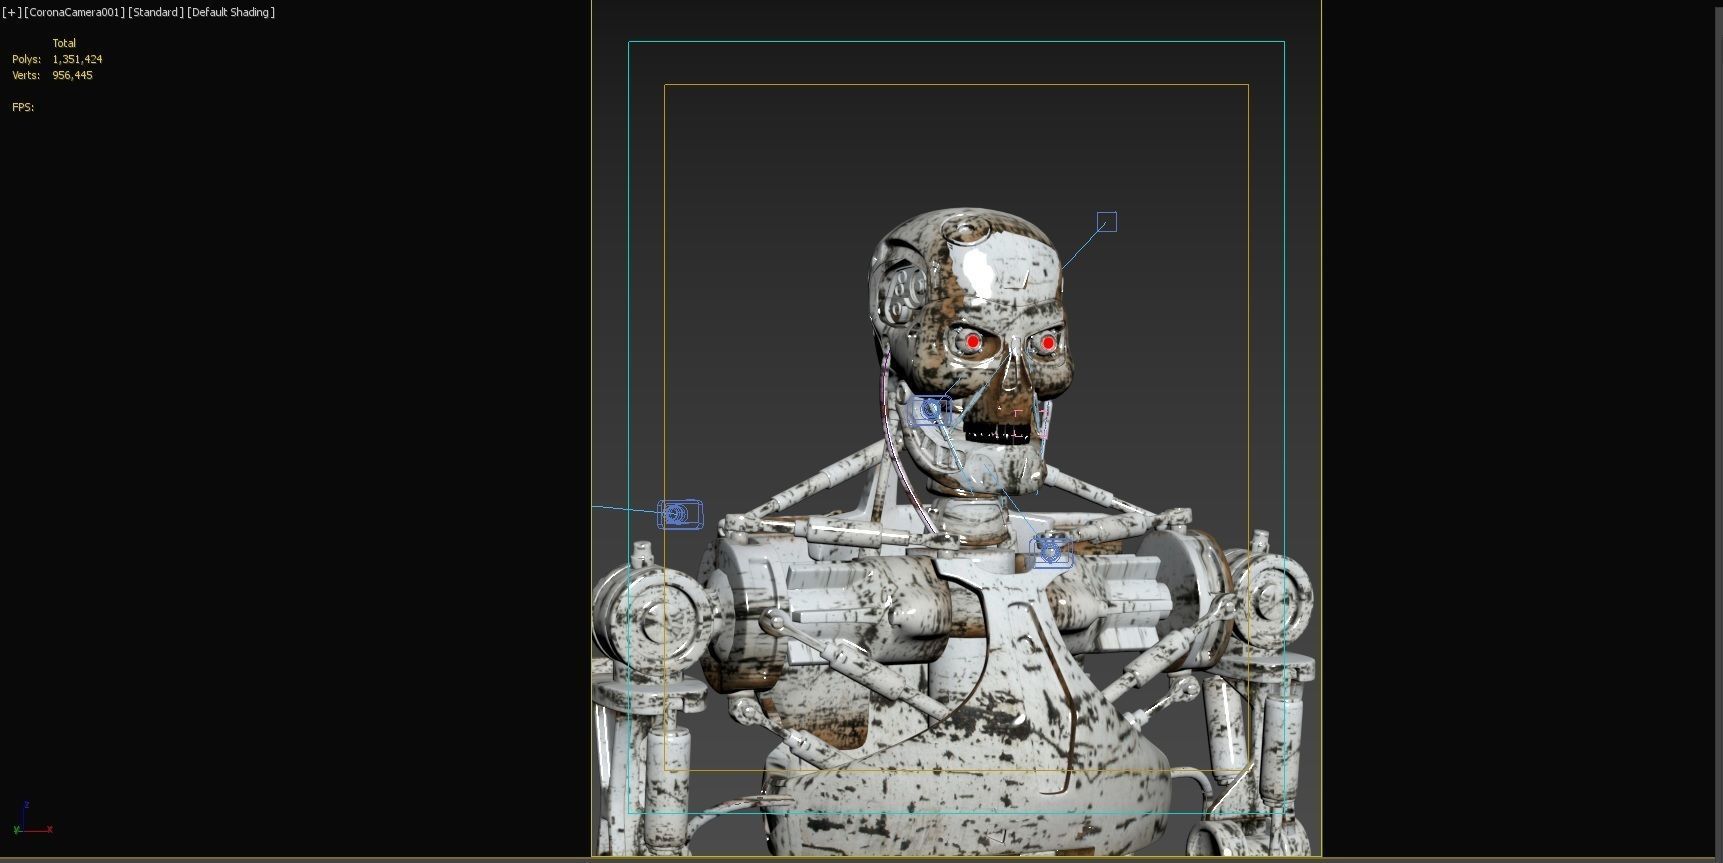Select the light gizmo beside the robot jaw
The height and width of the screenshot is (863, 1723).
(x=930, y=409)
